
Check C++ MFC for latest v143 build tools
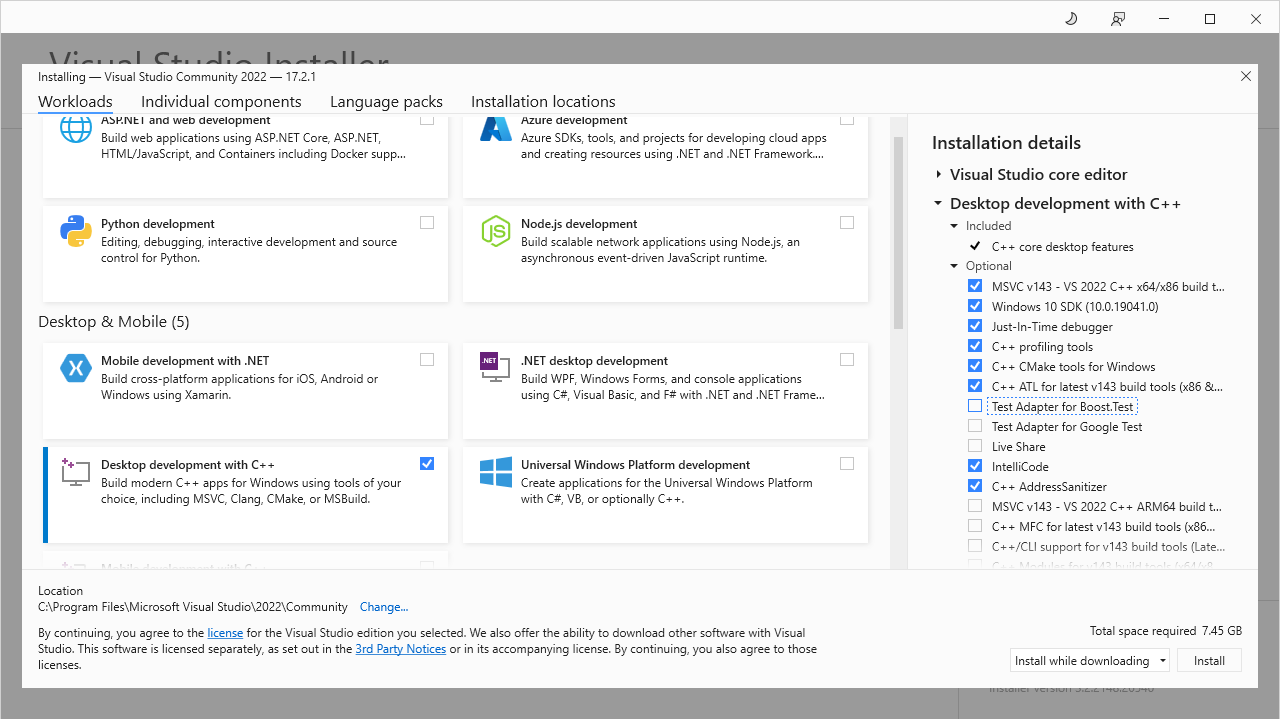975,526
